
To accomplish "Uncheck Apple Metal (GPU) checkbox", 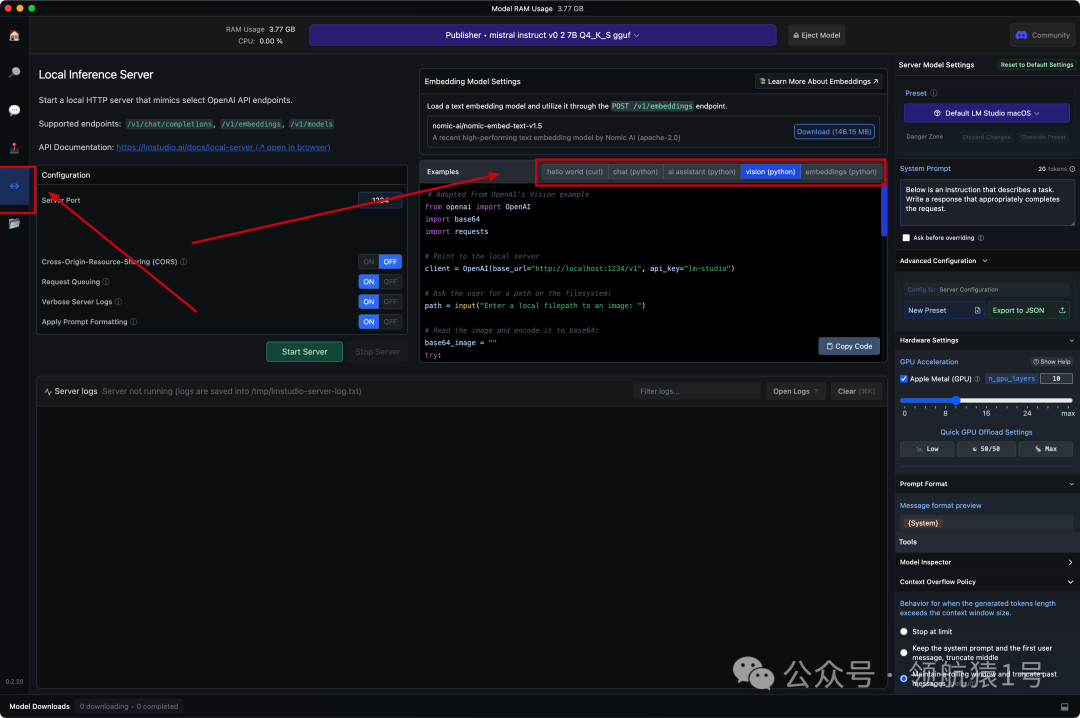I will click(904, 379).
